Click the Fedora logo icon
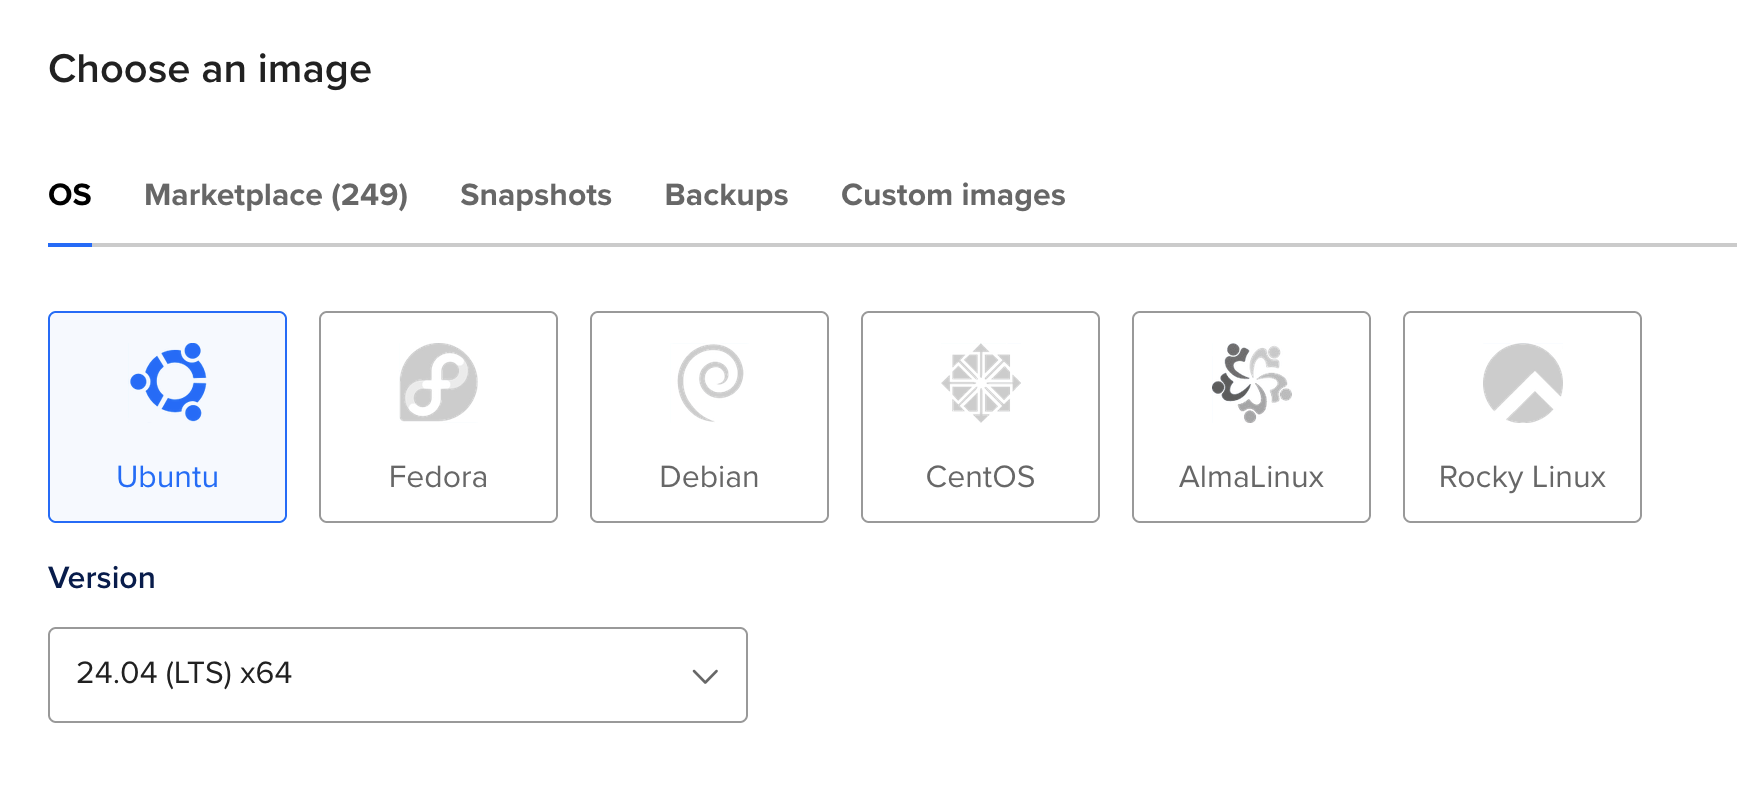The width and height of the screenshot is (1737, 803). (438, 381)
